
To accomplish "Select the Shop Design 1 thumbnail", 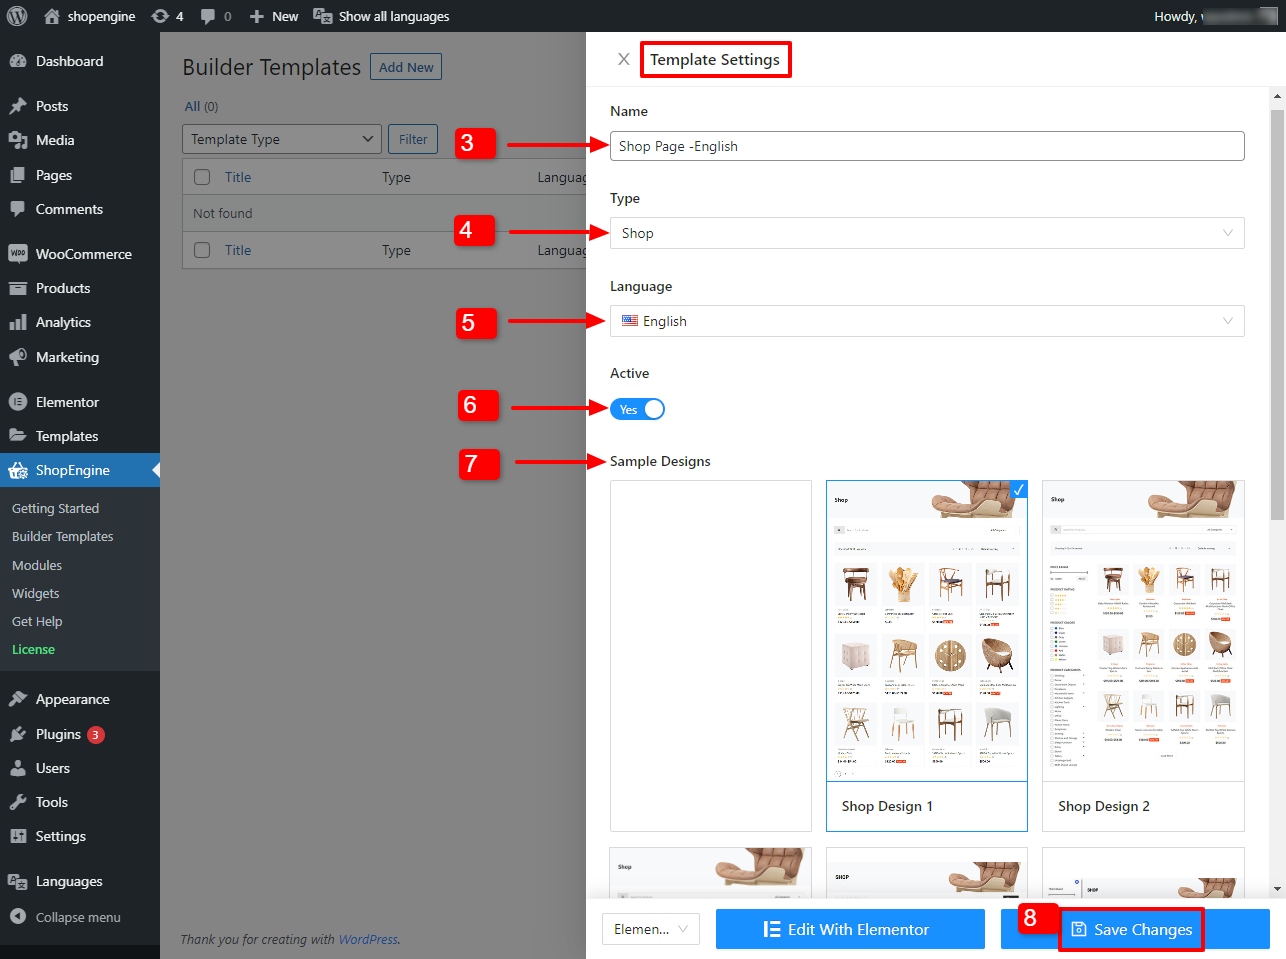I will coord(927,656).
